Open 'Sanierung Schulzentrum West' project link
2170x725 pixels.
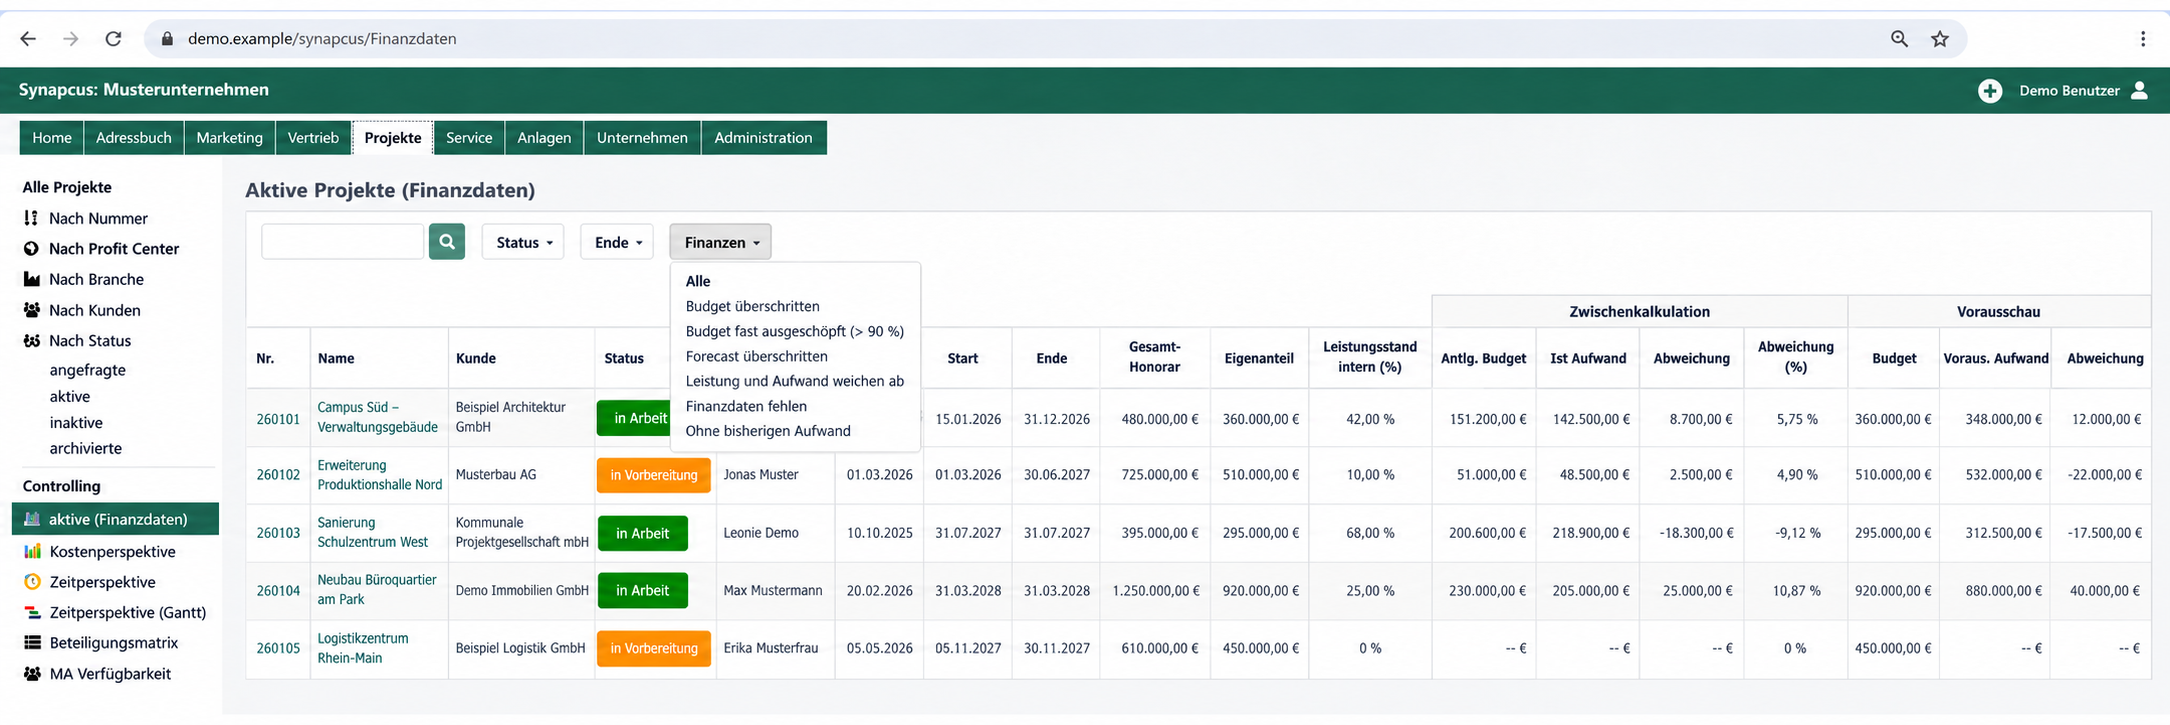point(372,532)
